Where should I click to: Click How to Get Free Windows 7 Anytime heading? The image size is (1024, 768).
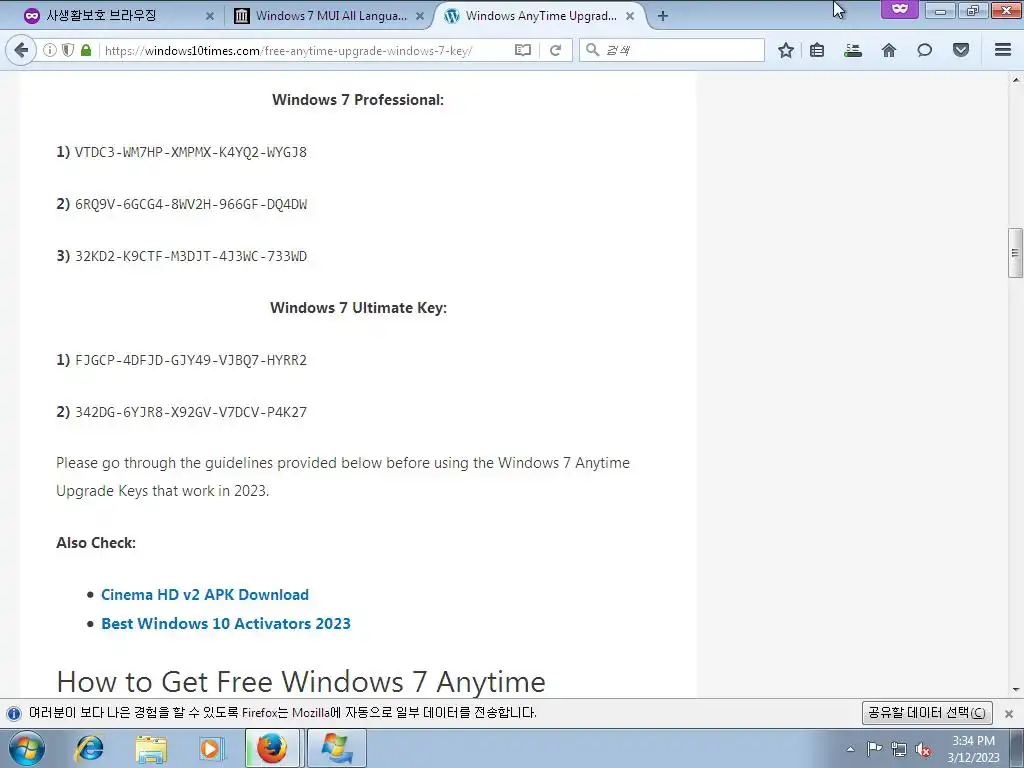pos(301,682)
